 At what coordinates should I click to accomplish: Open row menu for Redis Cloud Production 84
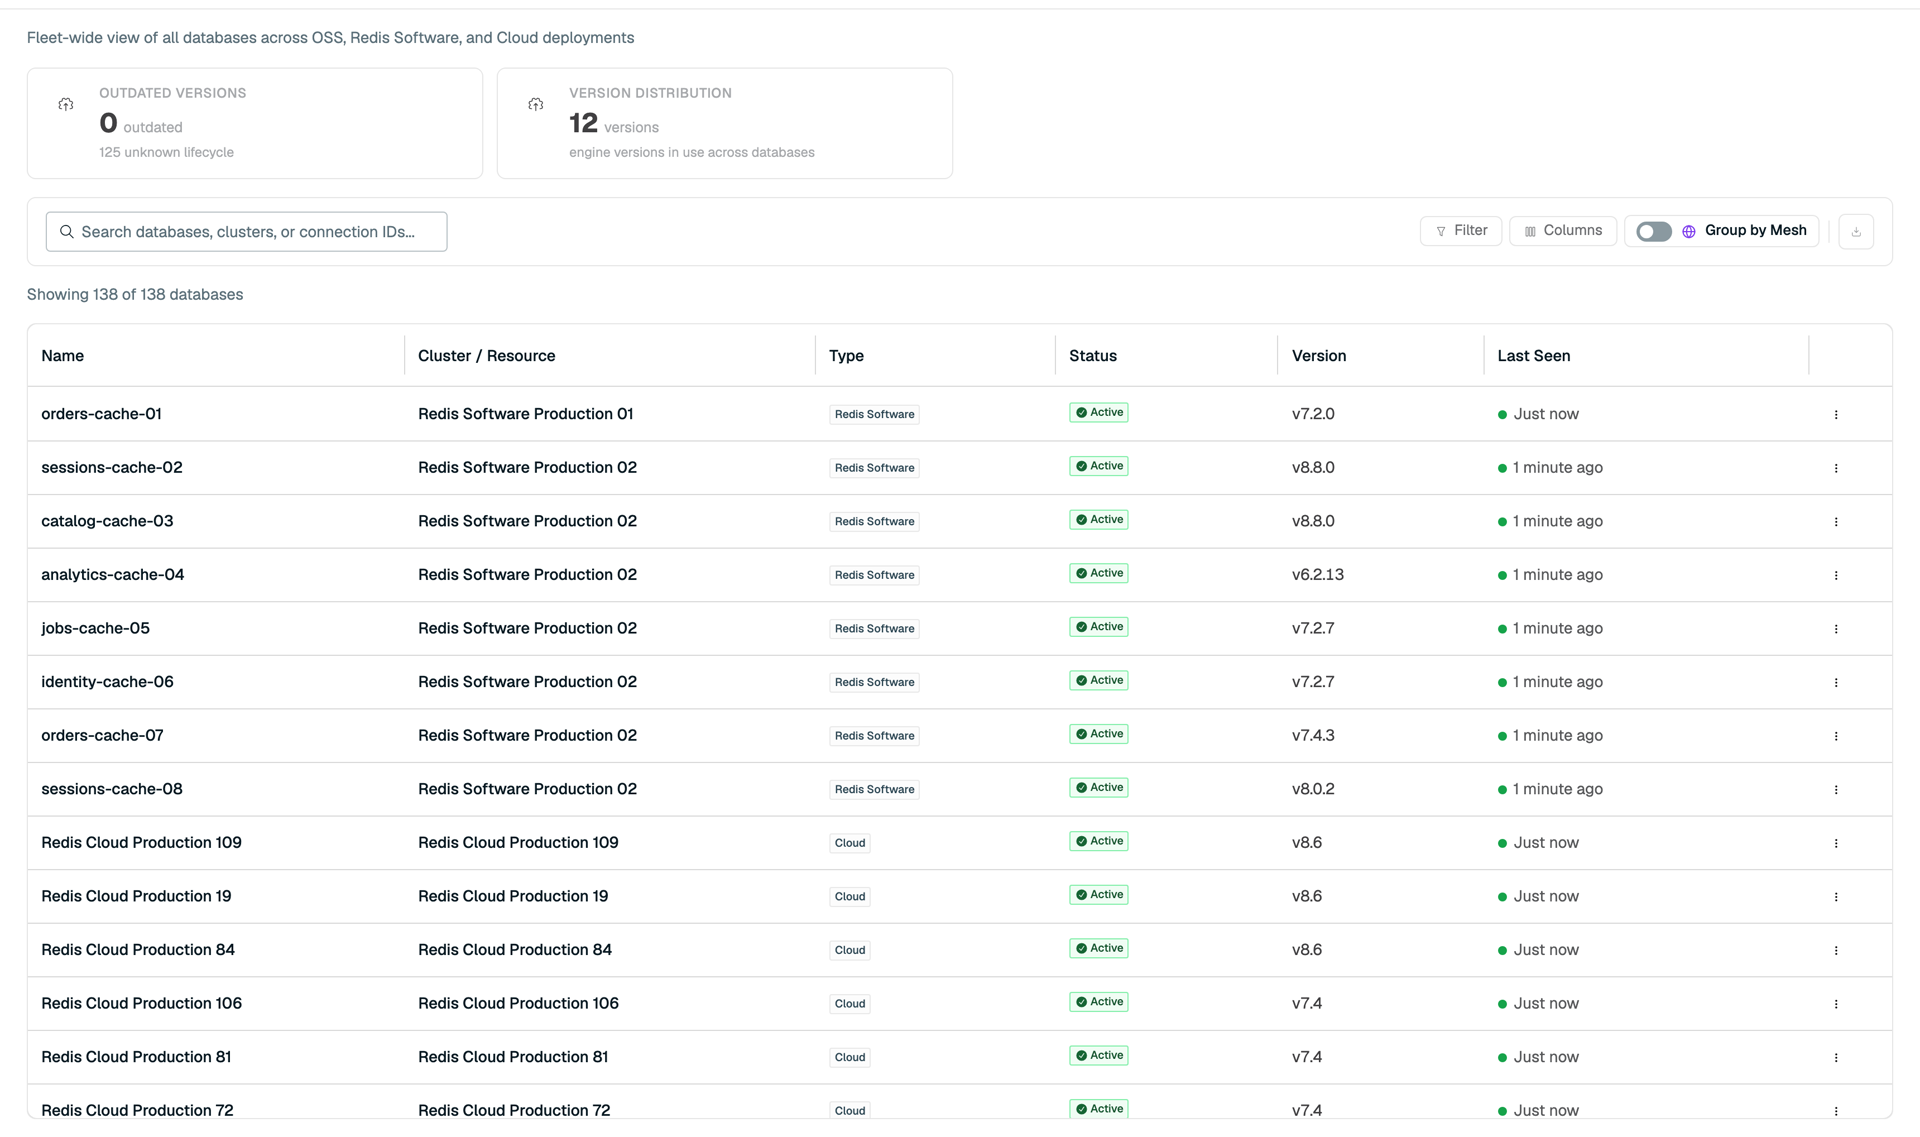[1836, 950]
